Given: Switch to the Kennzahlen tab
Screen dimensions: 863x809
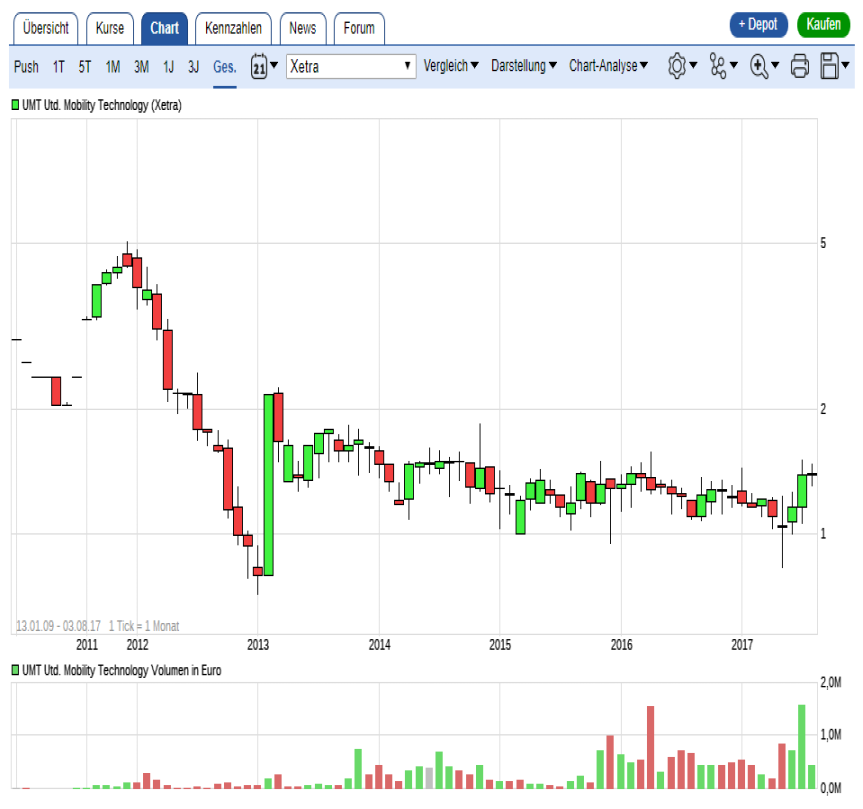Looking at the screenshot, I should pos(233,28).
